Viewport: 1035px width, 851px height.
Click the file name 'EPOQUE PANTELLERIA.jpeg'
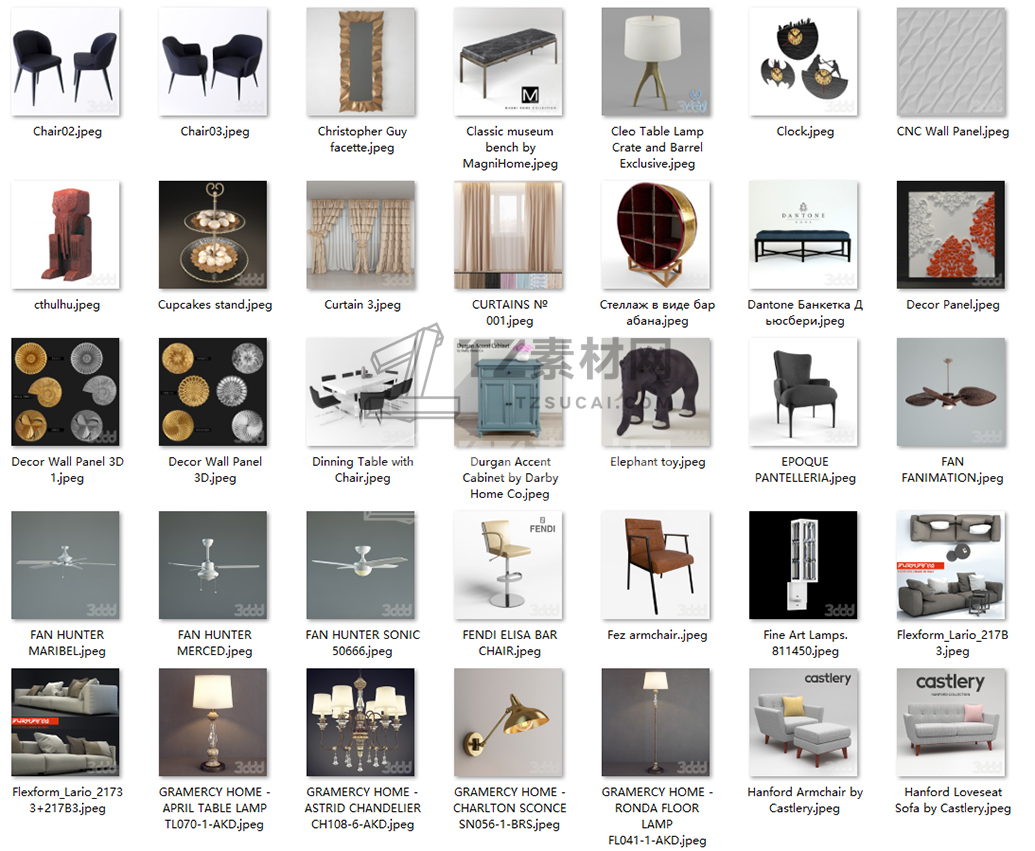click(x=805, y=469)
